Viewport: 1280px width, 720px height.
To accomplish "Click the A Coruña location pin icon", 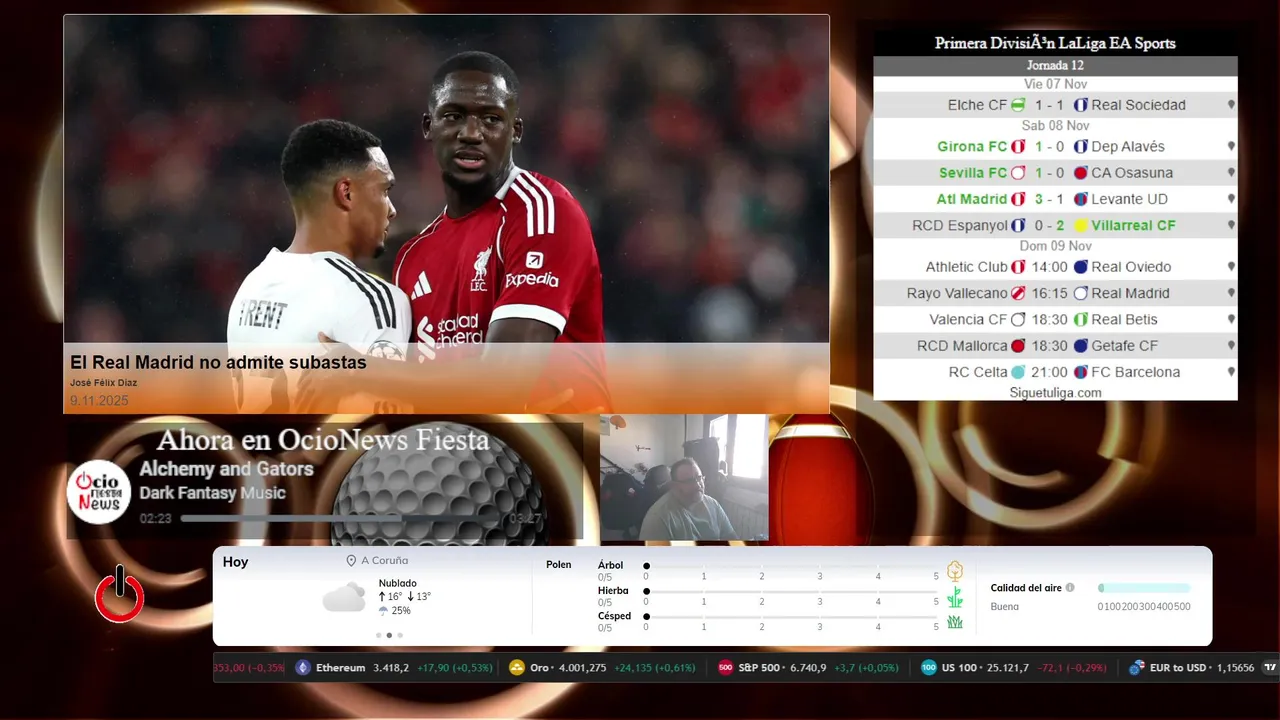I will [351, 561].
